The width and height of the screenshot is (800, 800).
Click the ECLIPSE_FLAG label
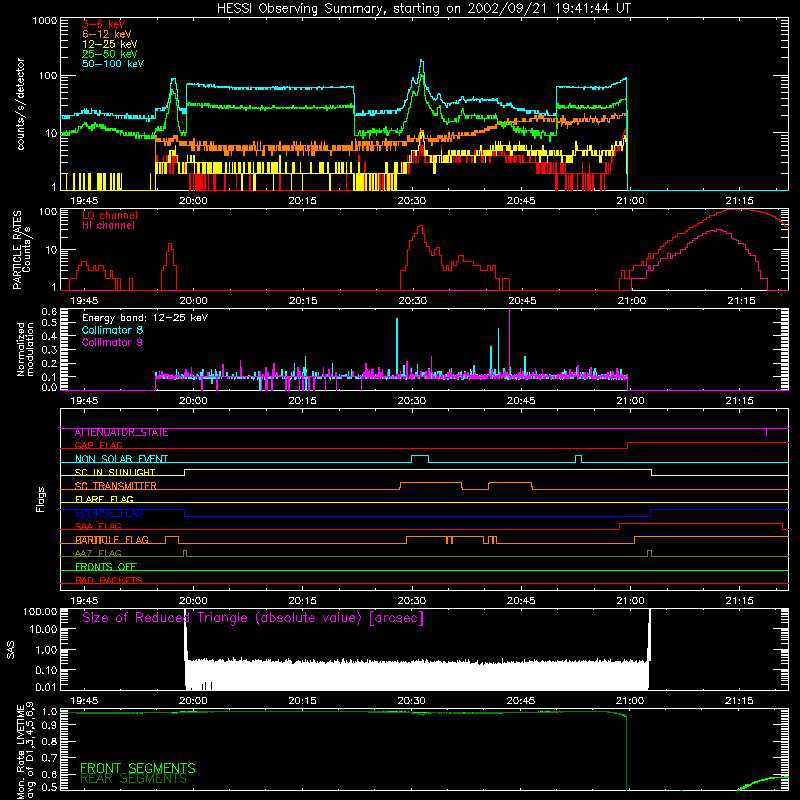pyautogui.click(x=109, y=513)
